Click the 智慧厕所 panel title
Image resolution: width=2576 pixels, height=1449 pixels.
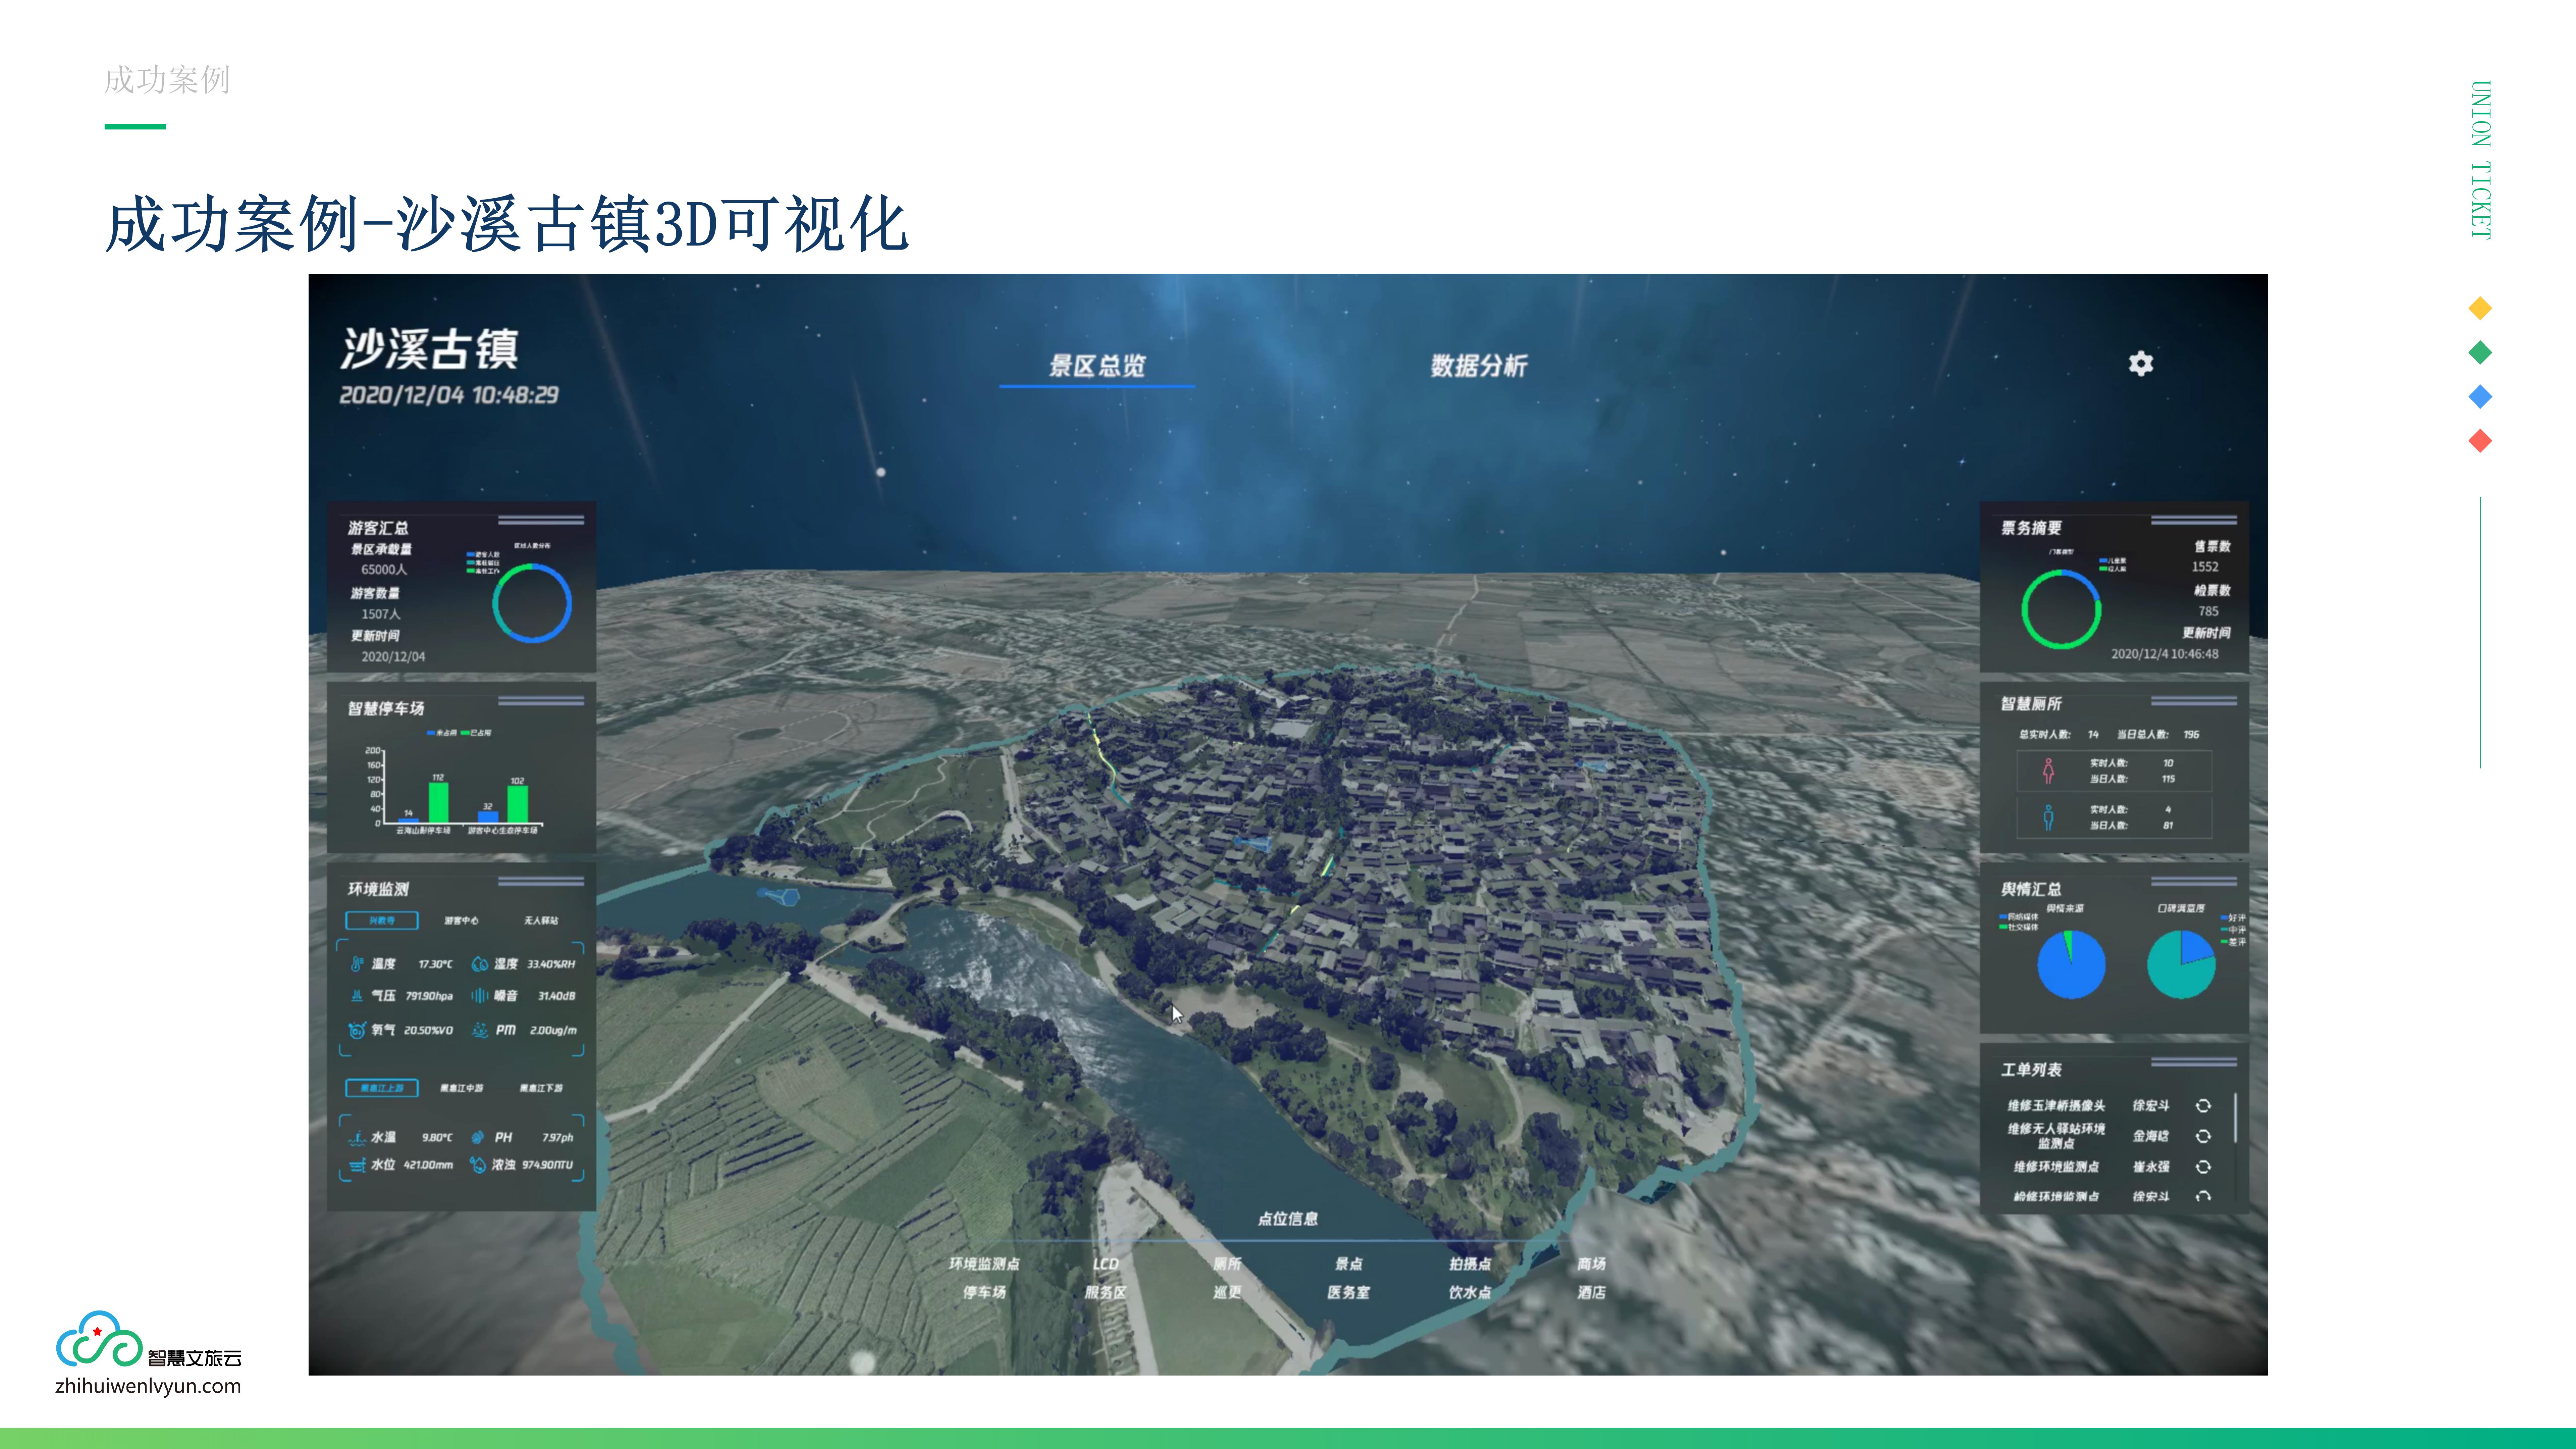click(x=2031, y=704)
